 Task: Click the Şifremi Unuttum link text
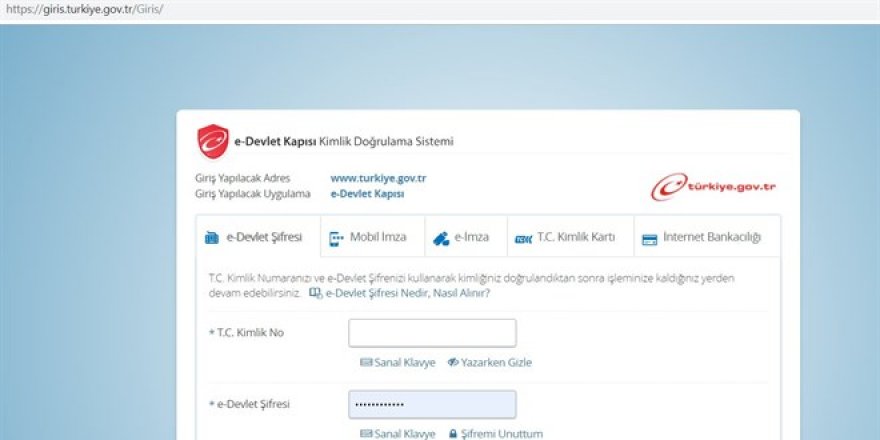502,434
